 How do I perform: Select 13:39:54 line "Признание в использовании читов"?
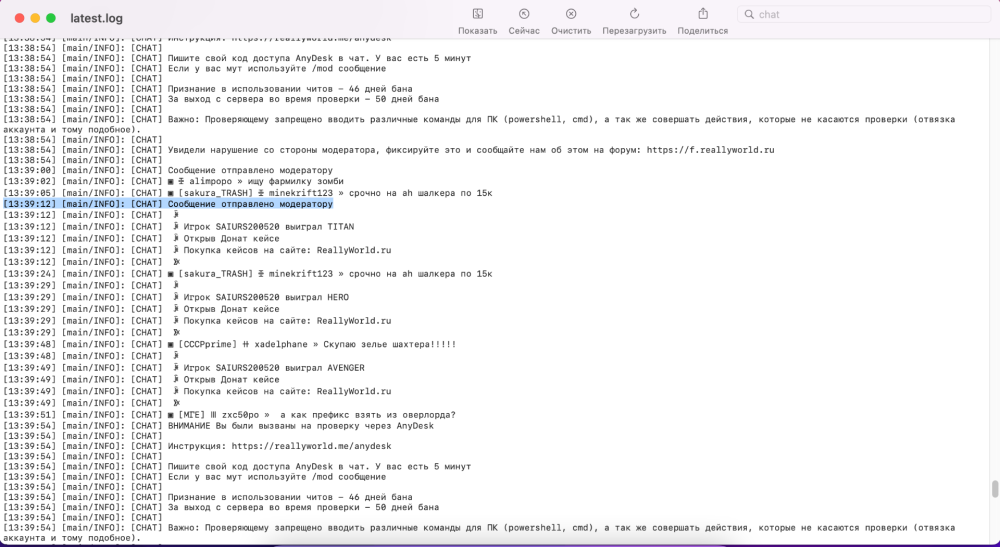208,497
